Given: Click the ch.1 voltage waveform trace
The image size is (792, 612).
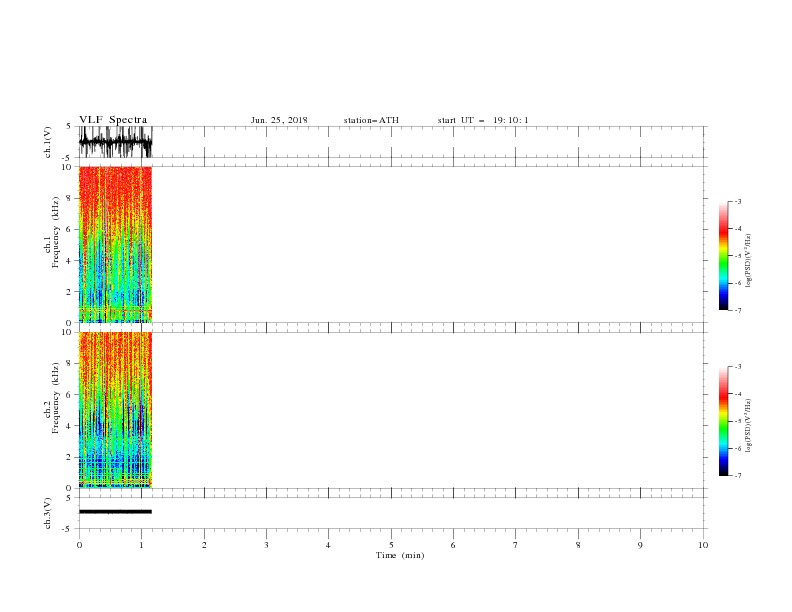Looking at the screenshot, I should pos(116,142).
